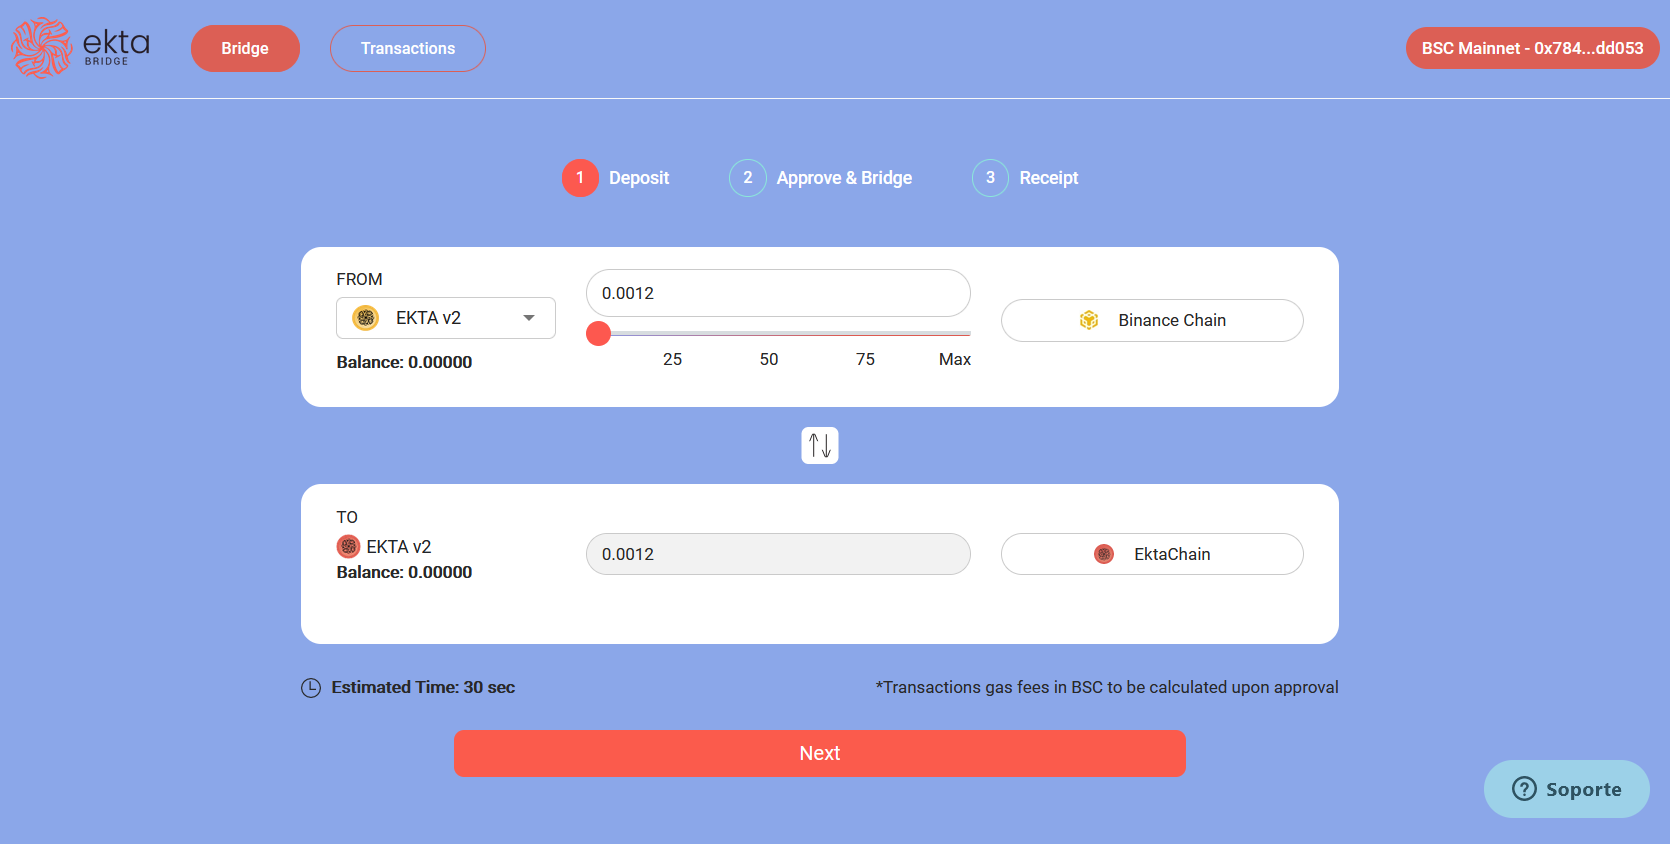Click the Binance Chain network button
Screen dimensions: 1670x844
click(x=1152, y=320)
